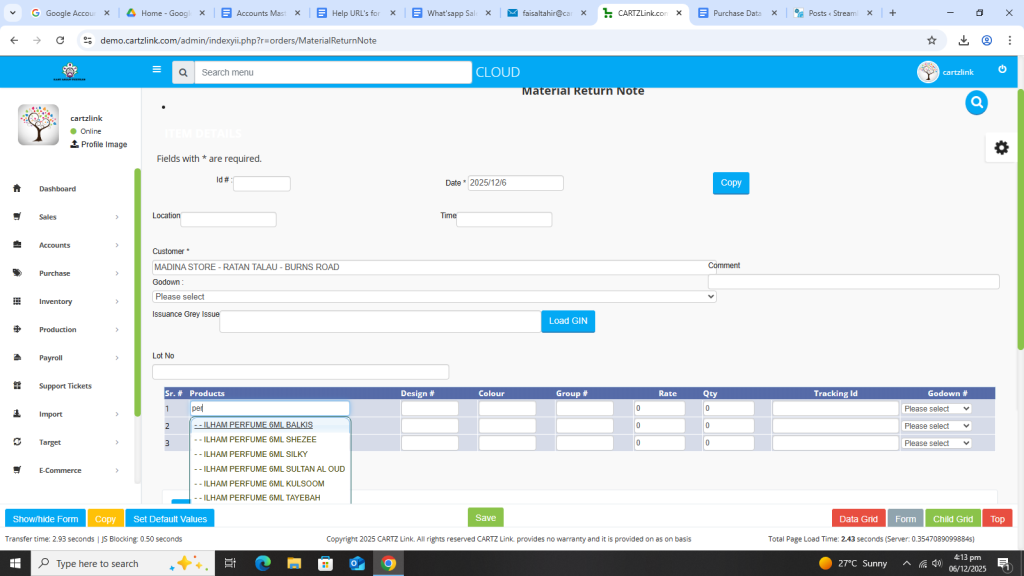
Task: Click the hamburger menu icon in header
Action: [x=156, y=70]
